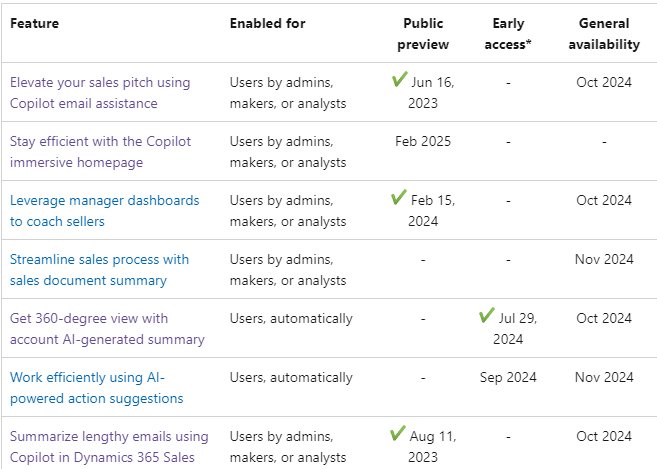Screen dimensions: 657x469
Task: Open 'Stay efficient with the Copilot immersive homepage' link
Action: pyautogui.click(x=101, y=152)
